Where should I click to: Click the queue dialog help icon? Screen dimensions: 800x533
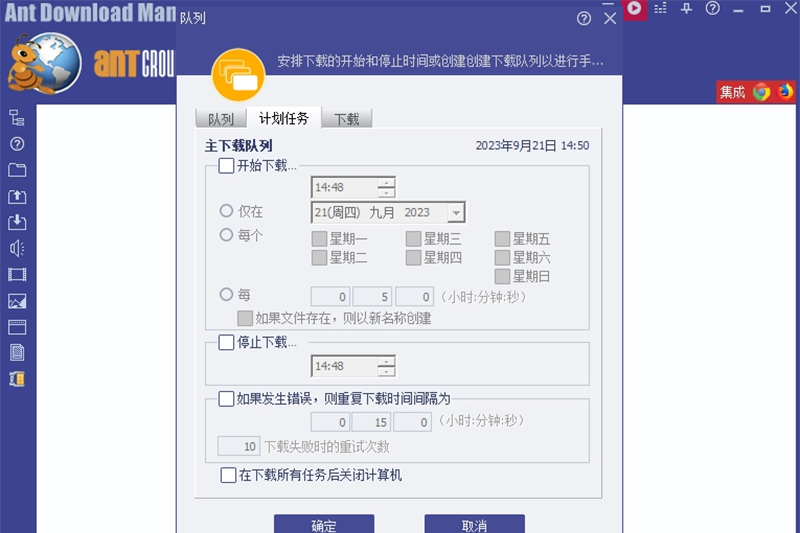(x=584, y=19)
